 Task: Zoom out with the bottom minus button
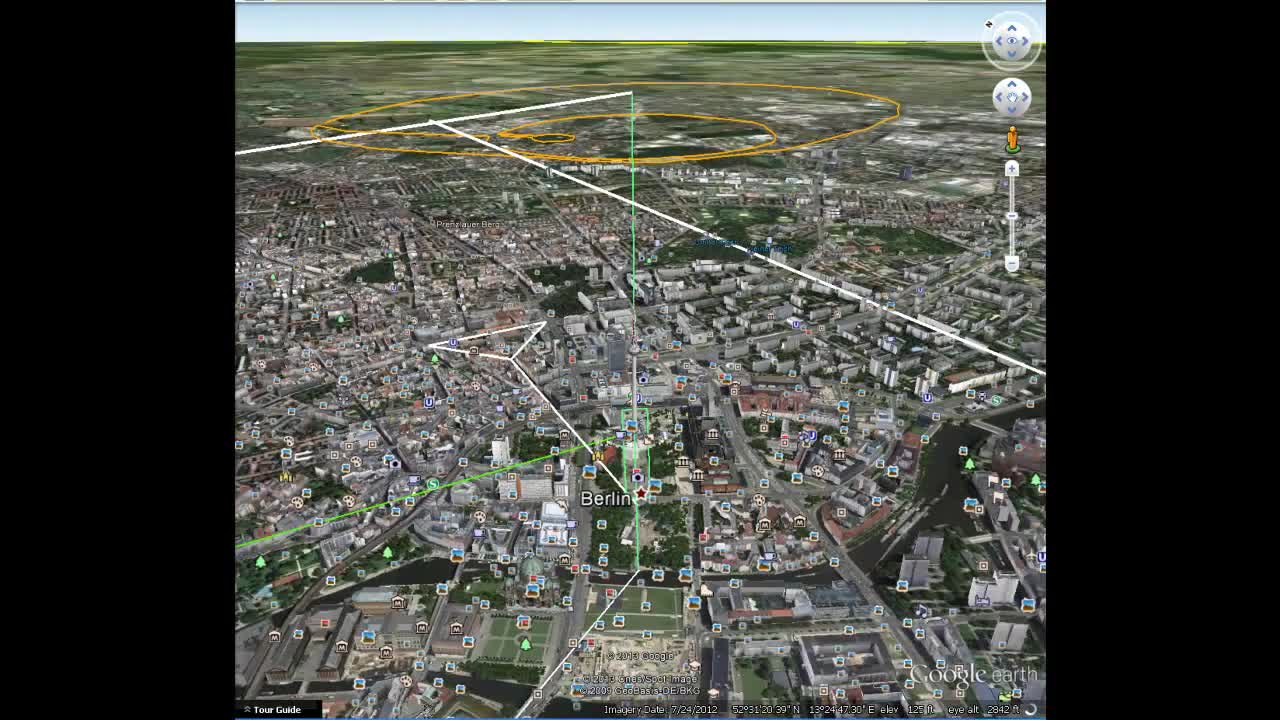(x=1012, y=264)
